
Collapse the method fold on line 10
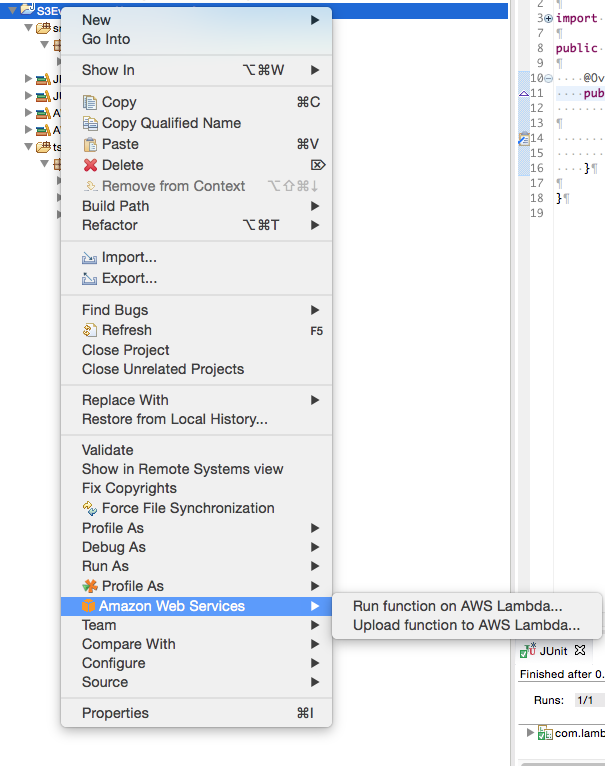(549, 78)
